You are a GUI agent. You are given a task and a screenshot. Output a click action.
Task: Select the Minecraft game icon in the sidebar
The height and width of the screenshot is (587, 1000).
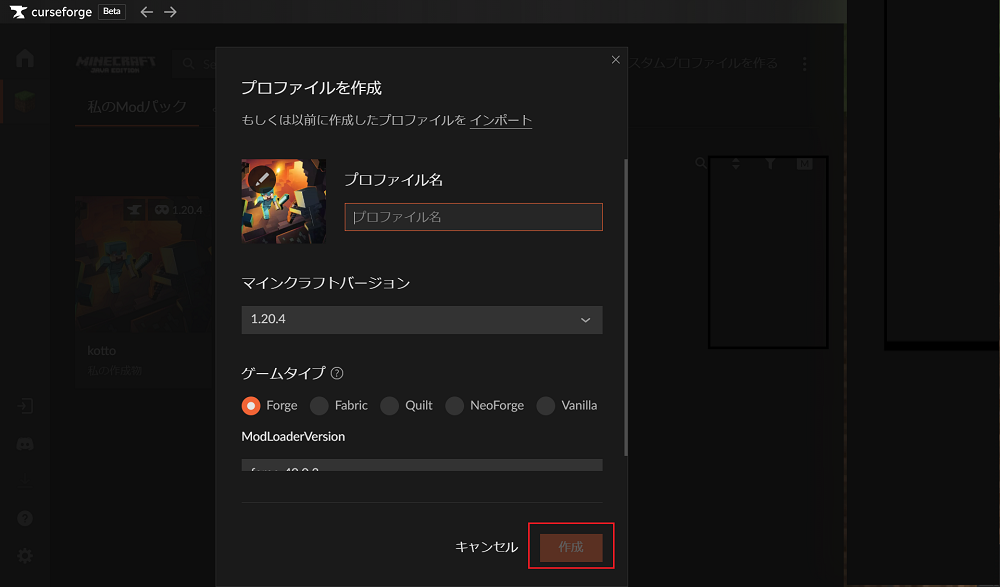[x=25, y=104]
